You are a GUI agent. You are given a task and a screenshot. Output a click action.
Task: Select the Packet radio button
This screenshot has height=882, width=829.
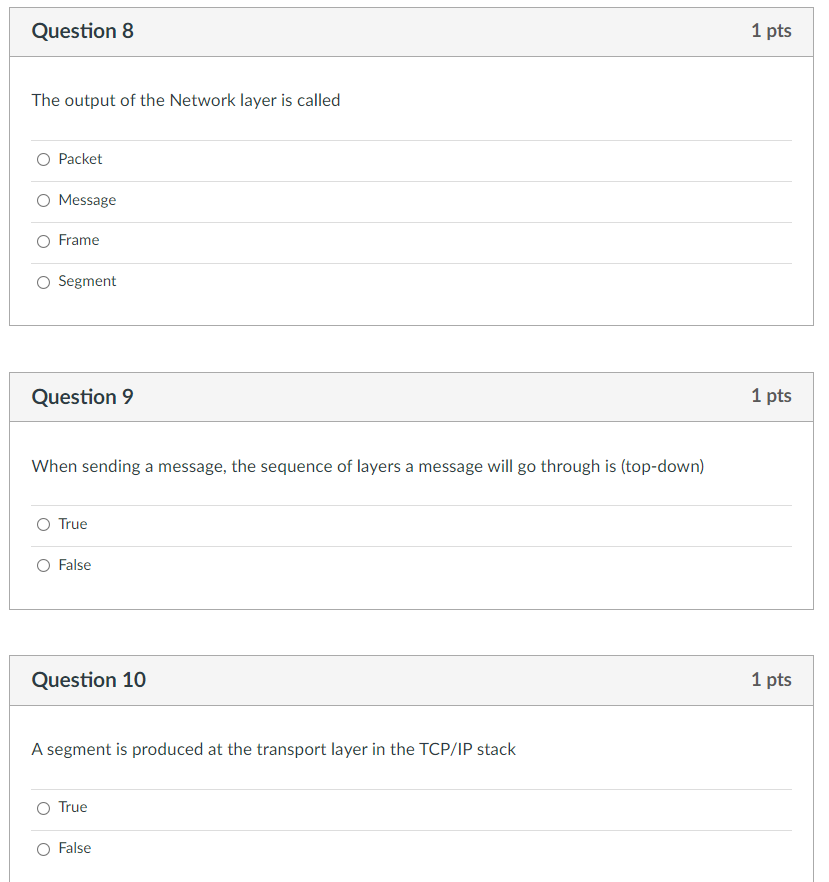(43, 159)
